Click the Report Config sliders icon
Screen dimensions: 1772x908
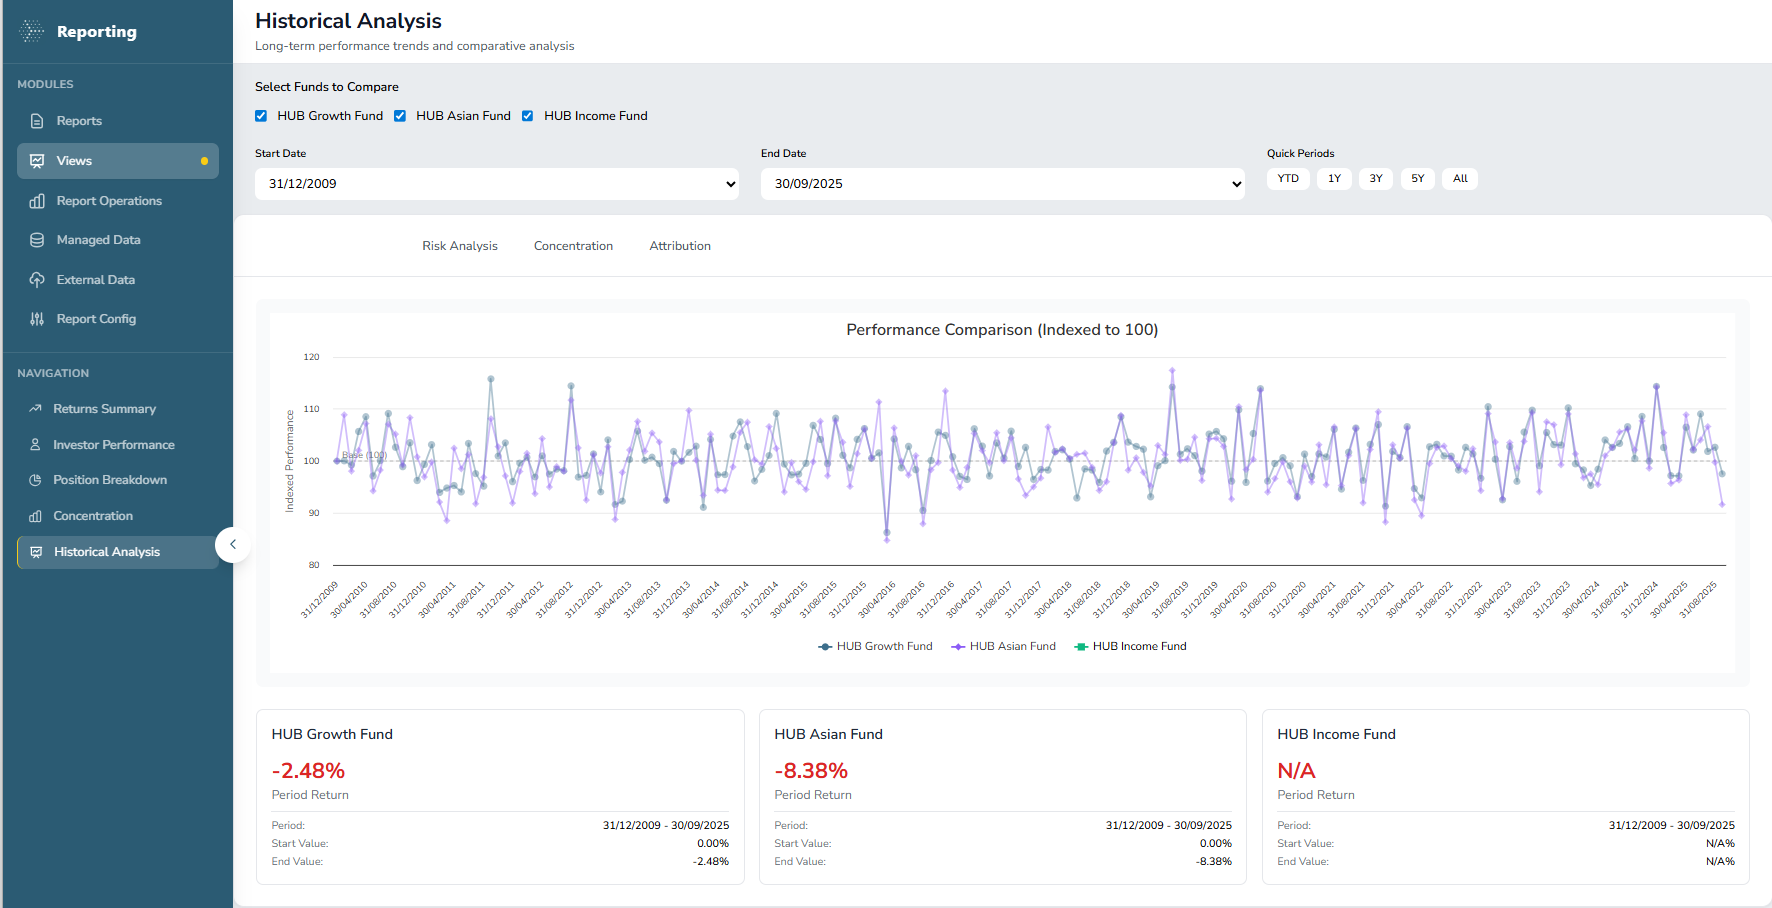(37, 319)
